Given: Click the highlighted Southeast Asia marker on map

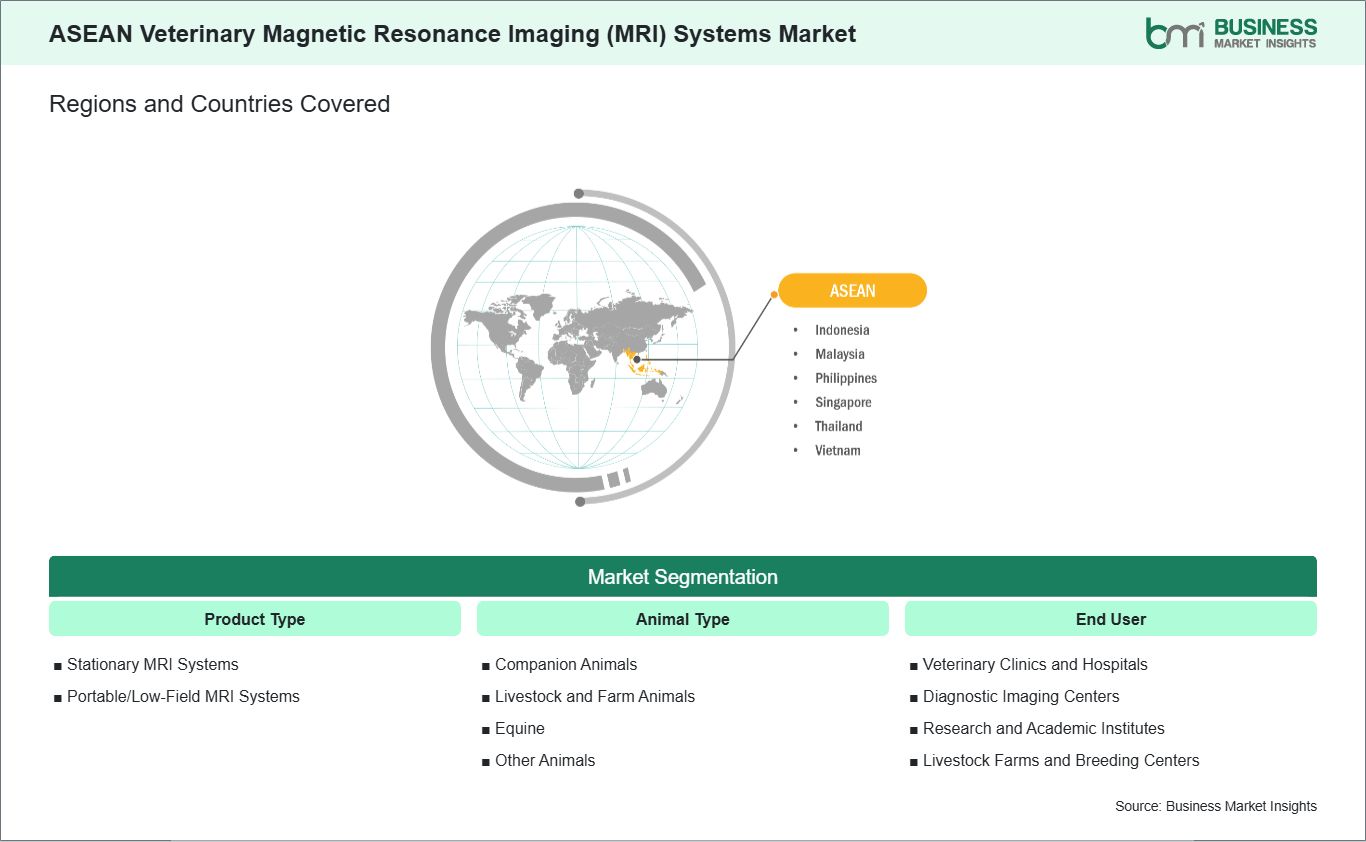Looking at the screenshot, I should point(637,360).
